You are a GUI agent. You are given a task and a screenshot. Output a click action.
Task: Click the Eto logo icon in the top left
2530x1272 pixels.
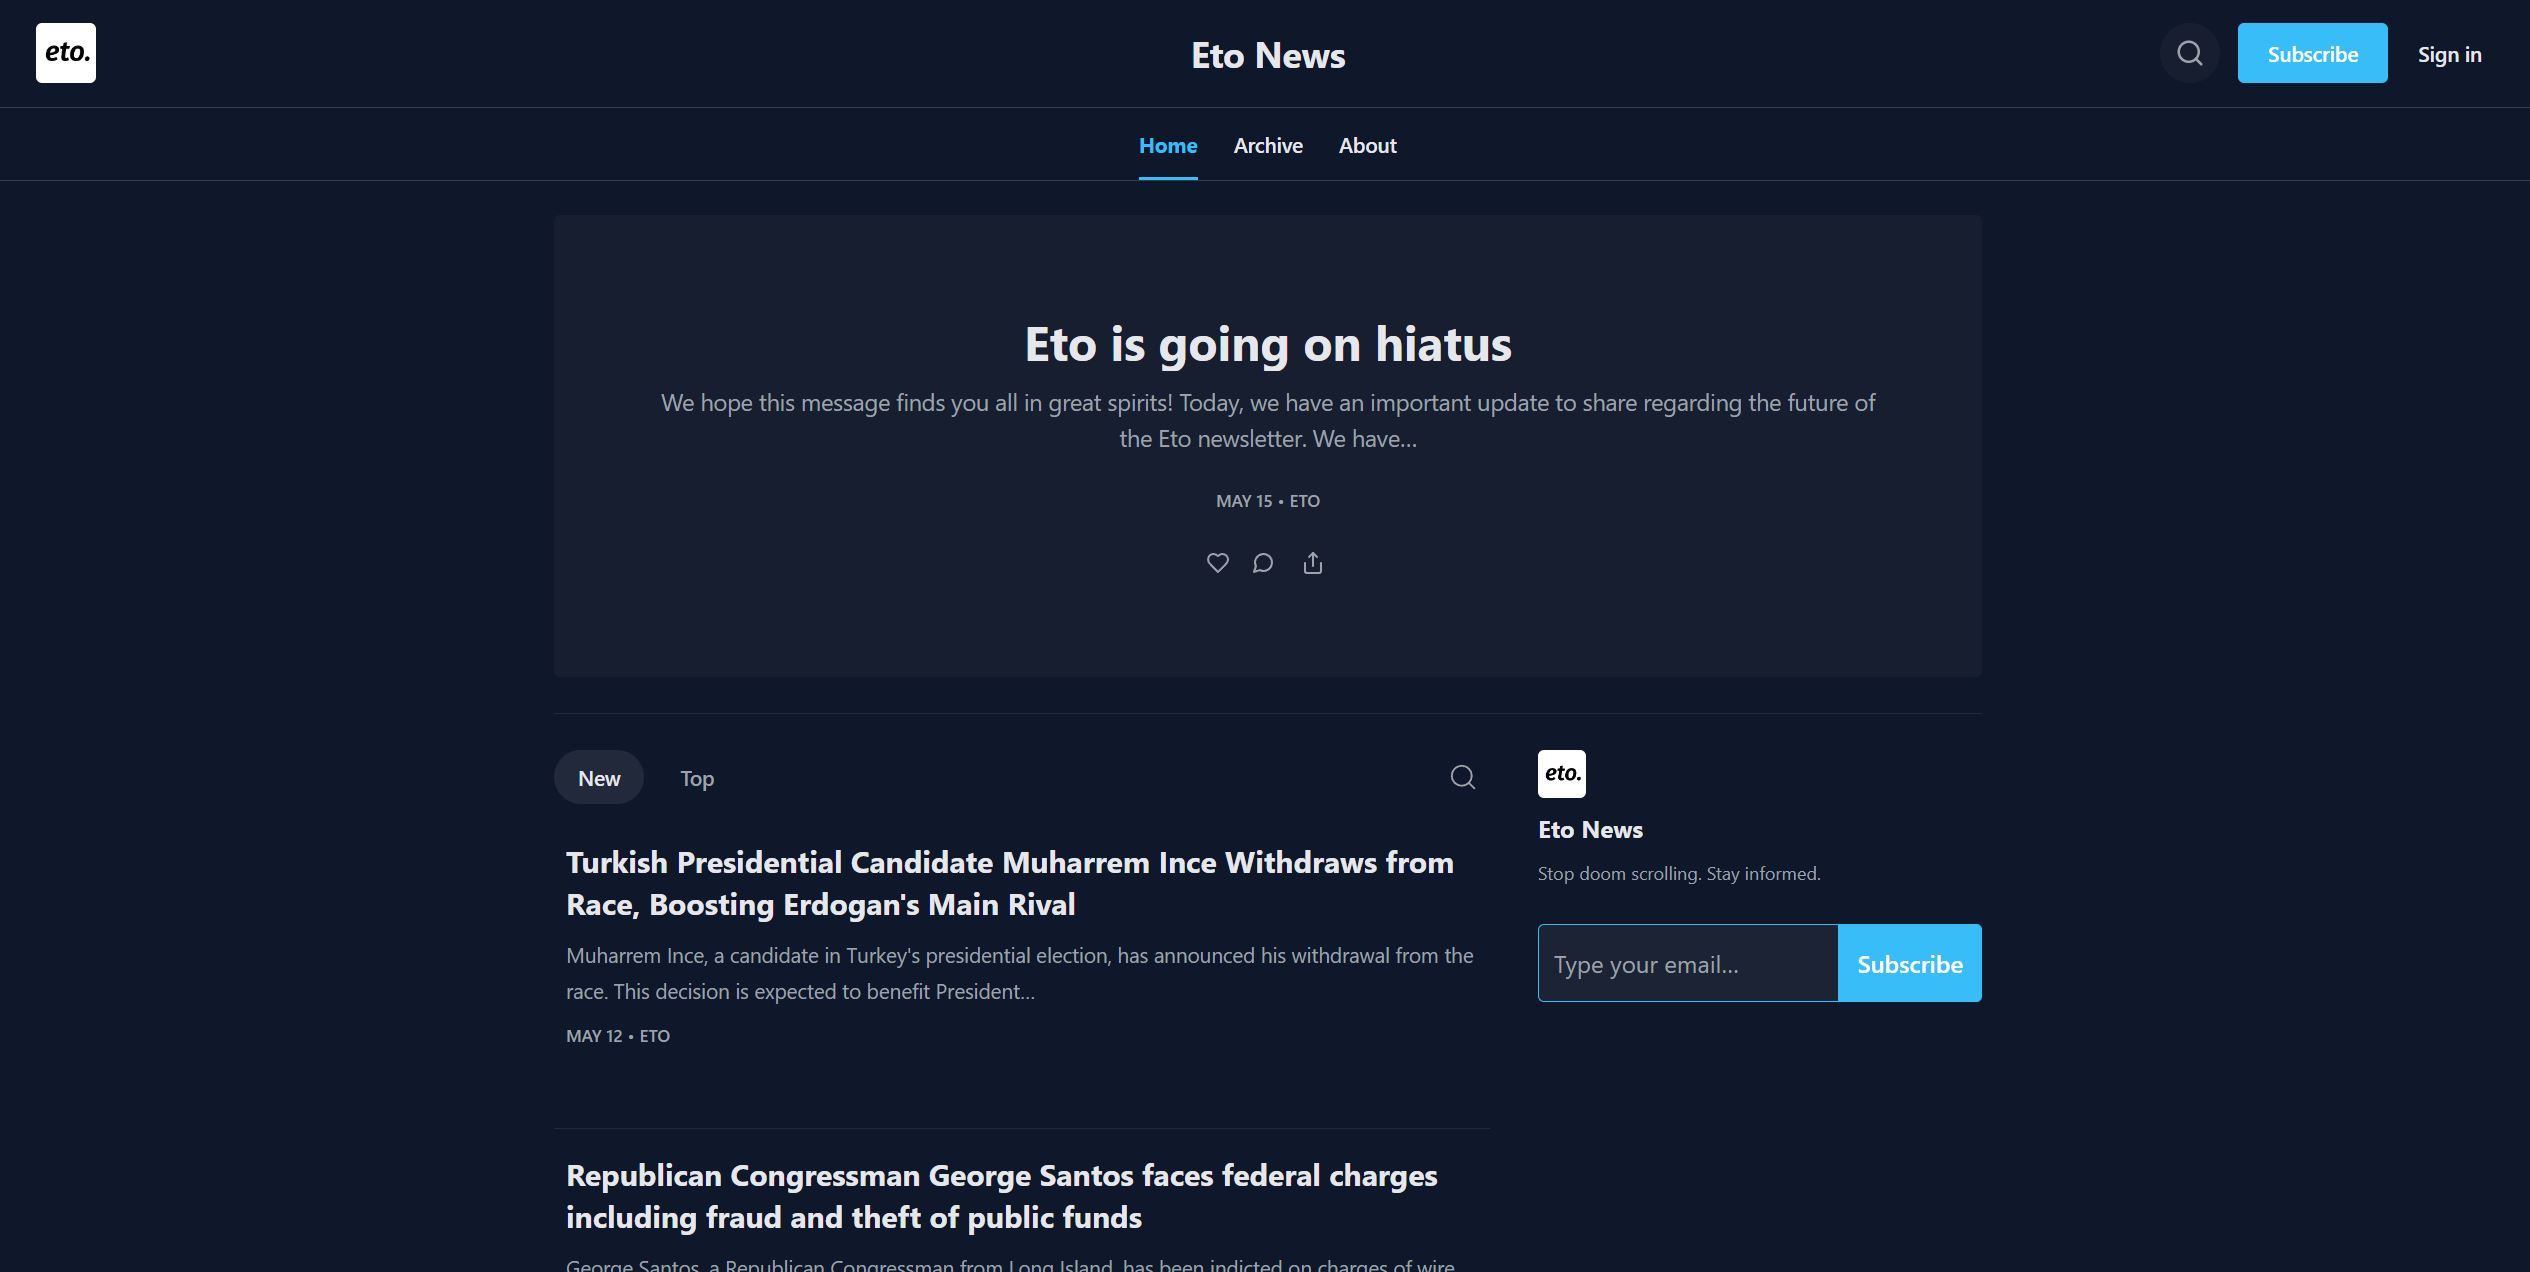[65, 52]
